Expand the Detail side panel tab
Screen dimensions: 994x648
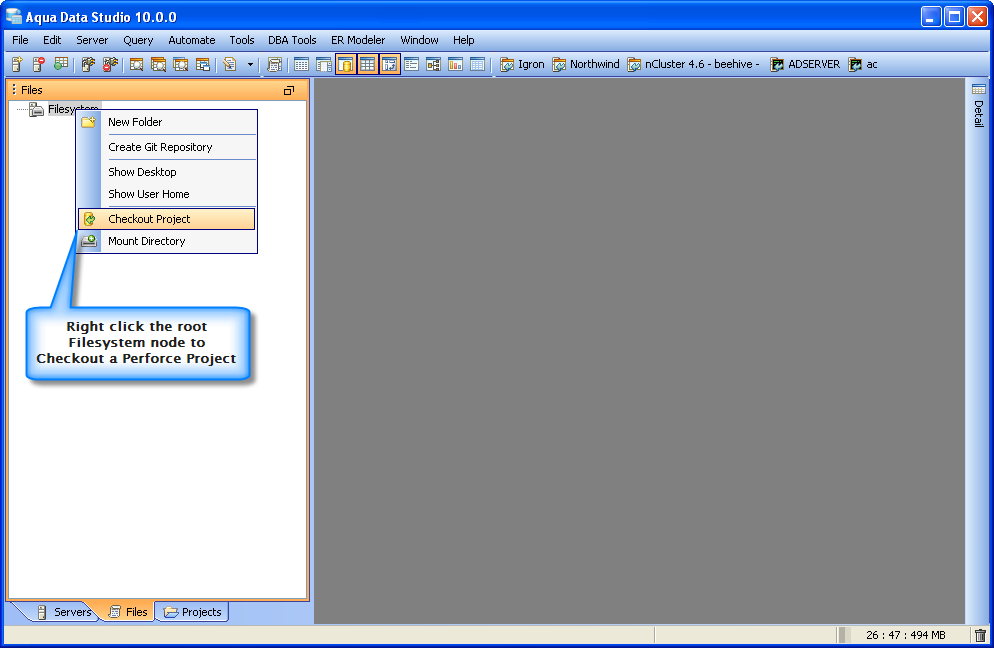[x=979, y=105]
